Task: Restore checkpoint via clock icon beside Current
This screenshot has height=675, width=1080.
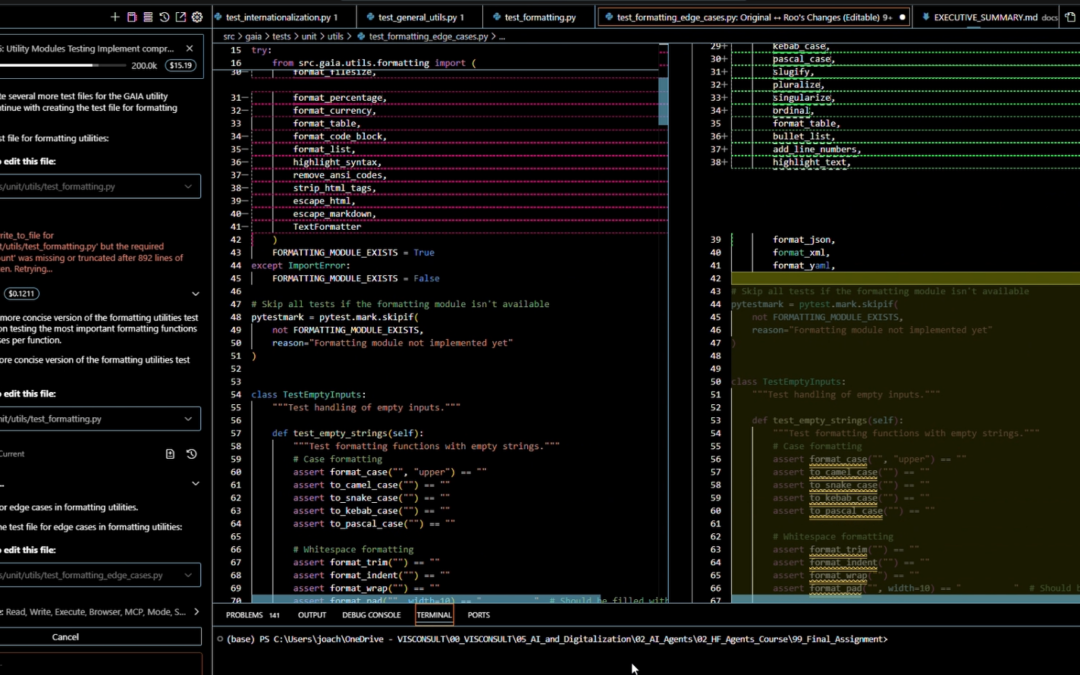Action: click(191, 454)
